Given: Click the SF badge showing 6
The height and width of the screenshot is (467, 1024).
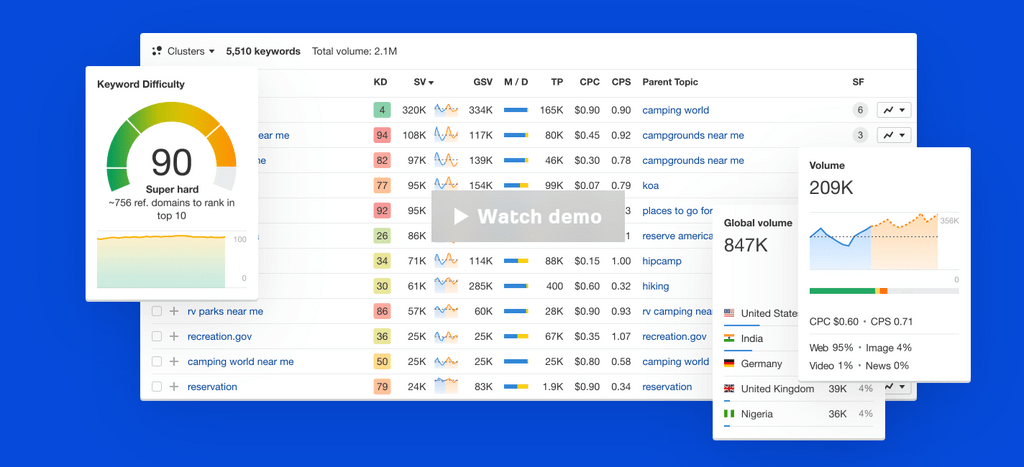Looking at the screenshot, I should click(860, 110).
